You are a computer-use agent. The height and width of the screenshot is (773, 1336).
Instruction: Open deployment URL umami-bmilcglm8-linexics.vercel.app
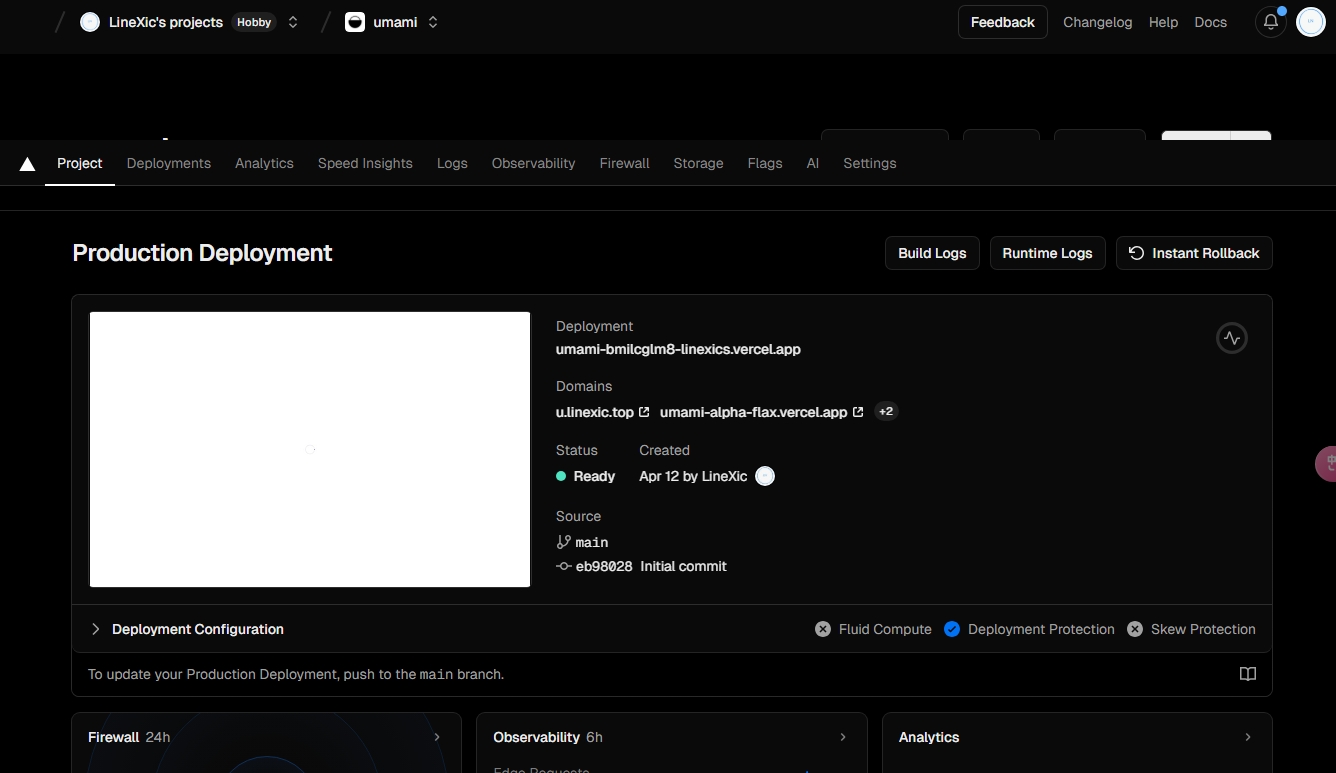click(678, 349)
